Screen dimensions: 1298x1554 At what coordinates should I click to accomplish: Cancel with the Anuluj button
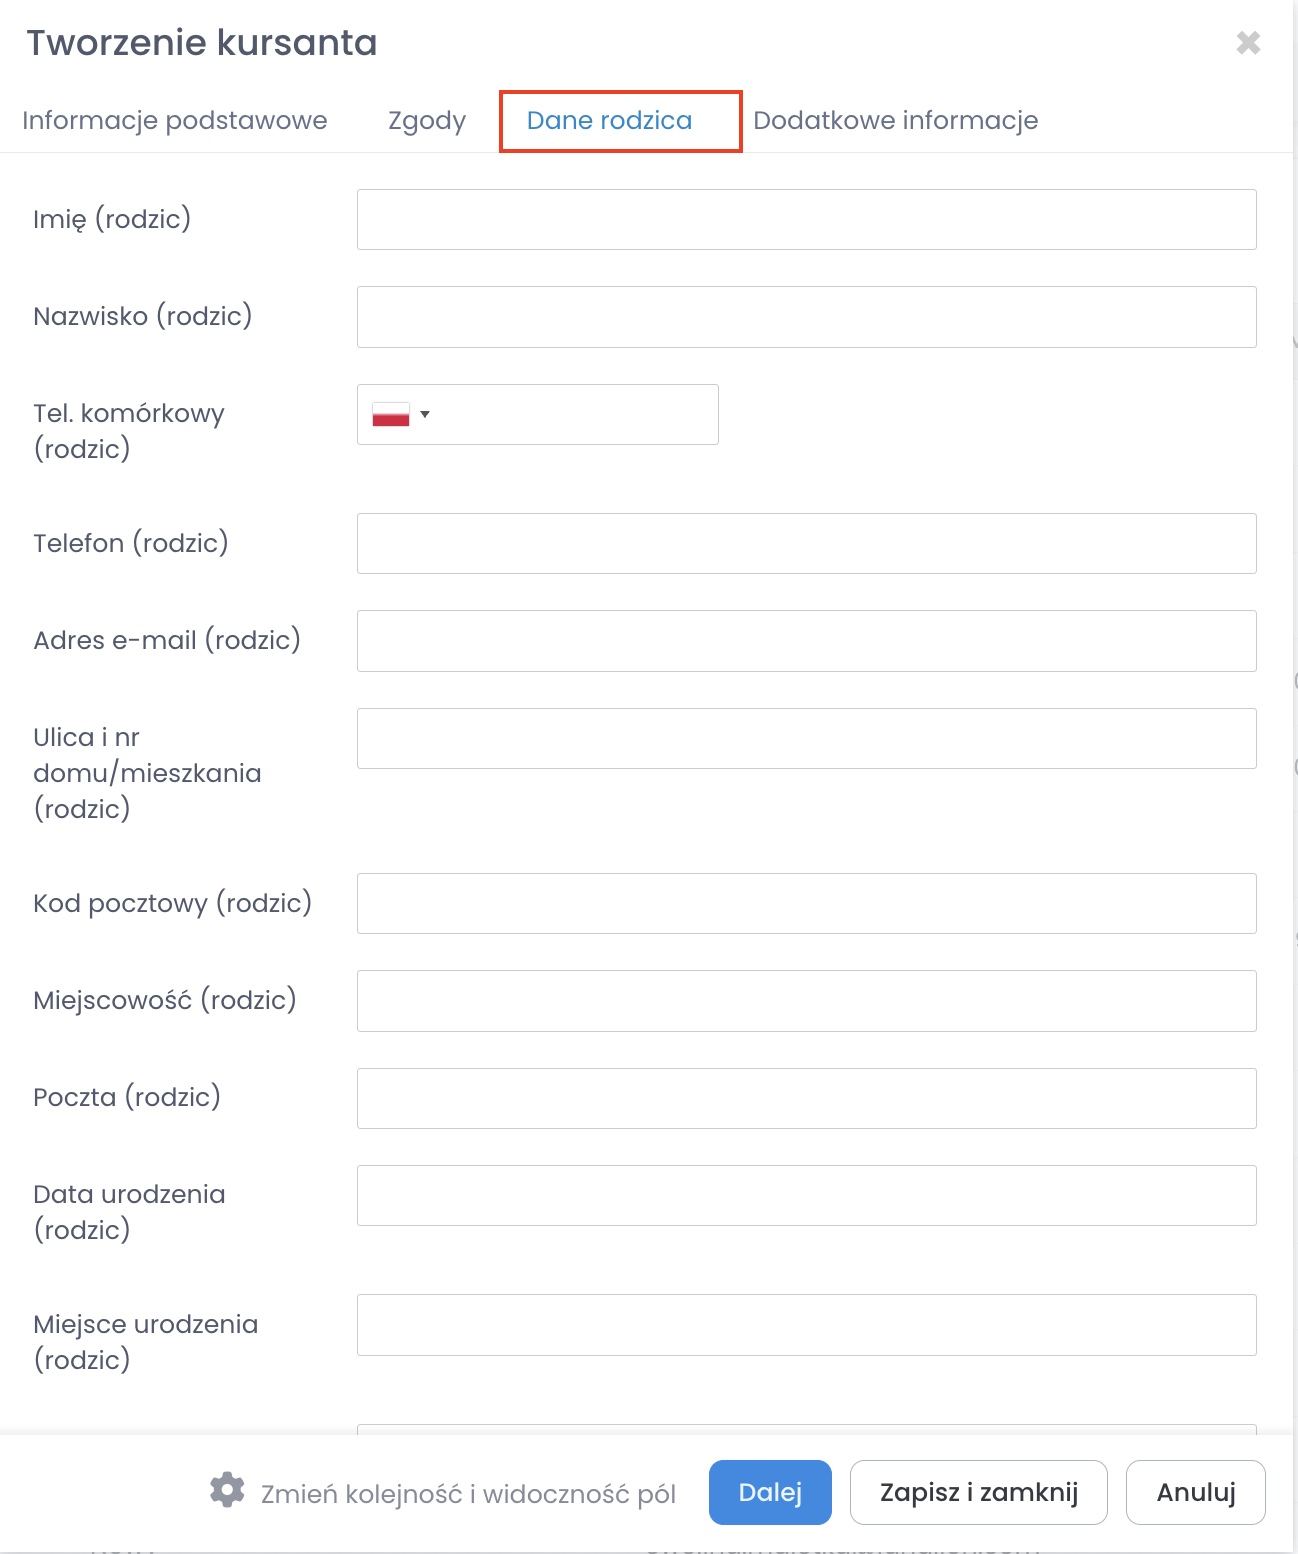pyautogui.click(x=1195, y=1492)
